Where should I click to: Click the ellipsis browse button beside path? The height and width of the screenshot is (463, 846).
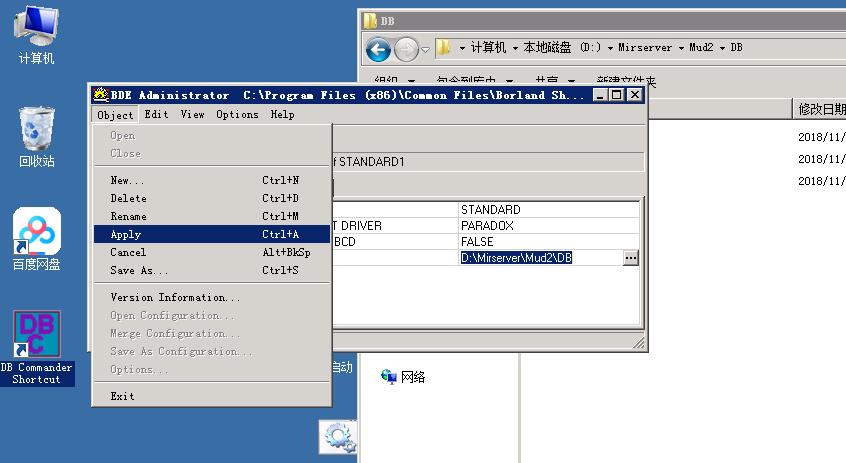630,257
